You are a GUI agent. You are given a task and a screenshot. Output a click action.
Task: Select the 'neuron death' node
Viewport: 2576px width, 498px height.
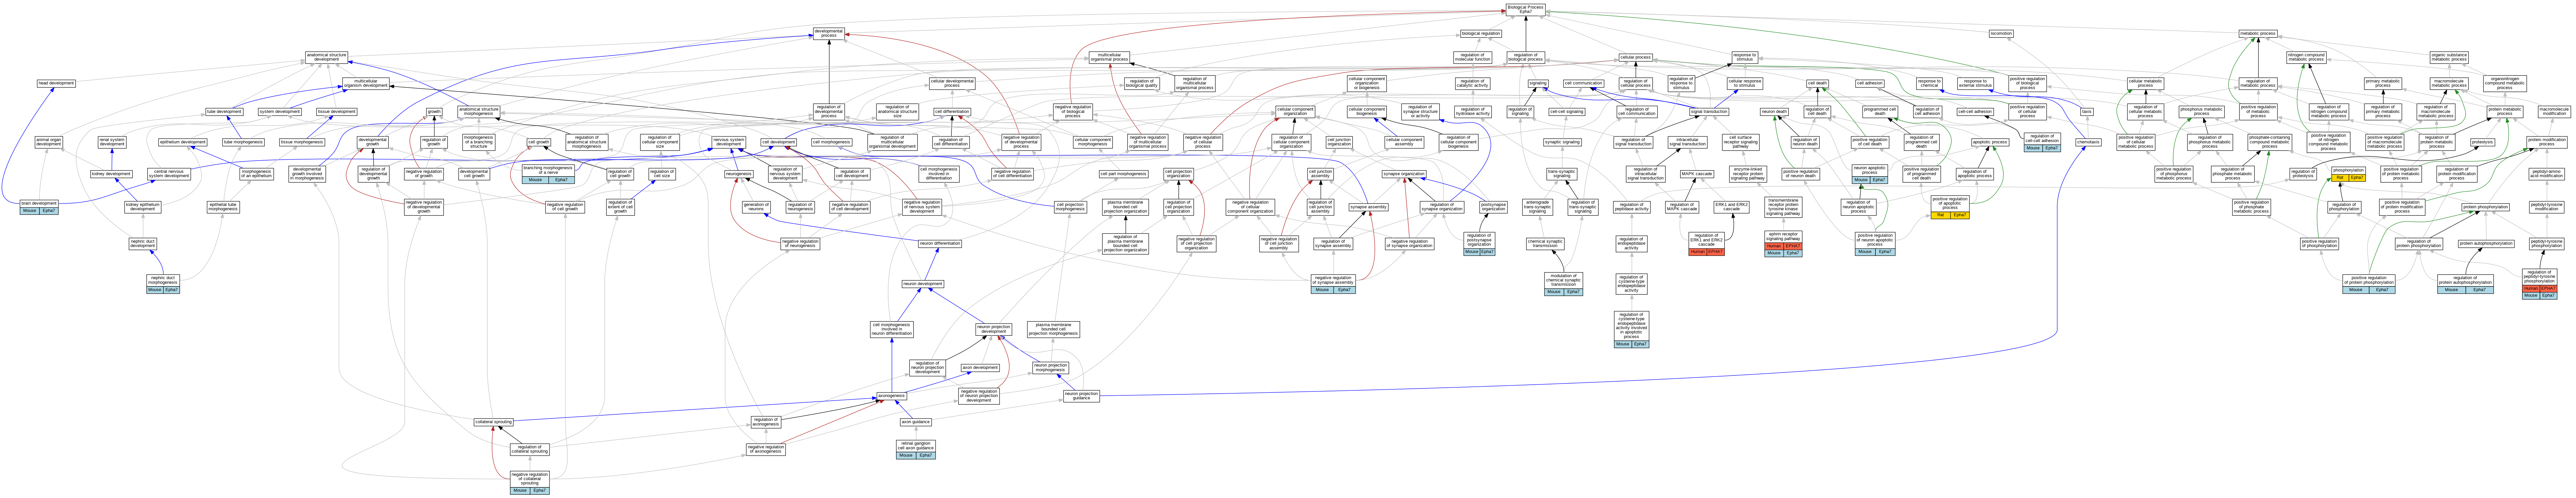[1774, 112]
